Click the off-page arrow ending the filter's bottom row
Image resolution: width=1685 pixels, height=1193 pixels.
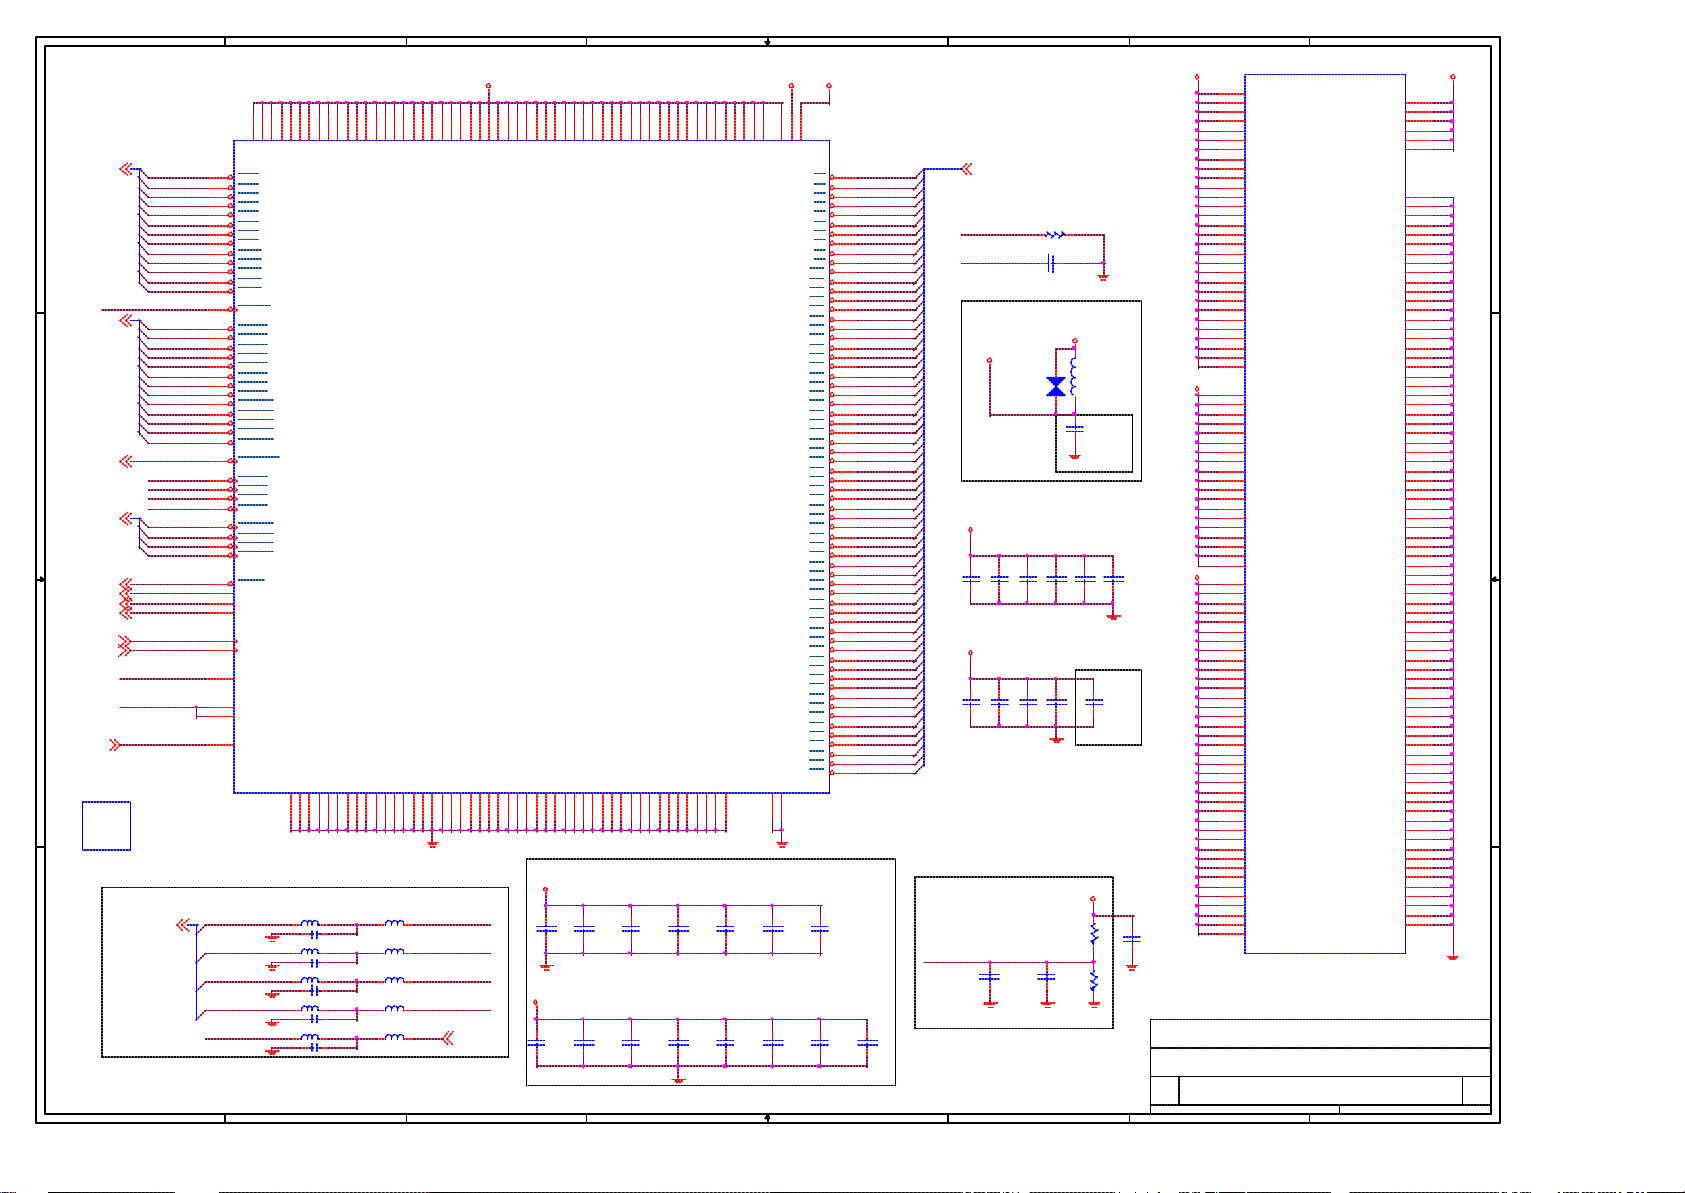tap(447, 1038)
